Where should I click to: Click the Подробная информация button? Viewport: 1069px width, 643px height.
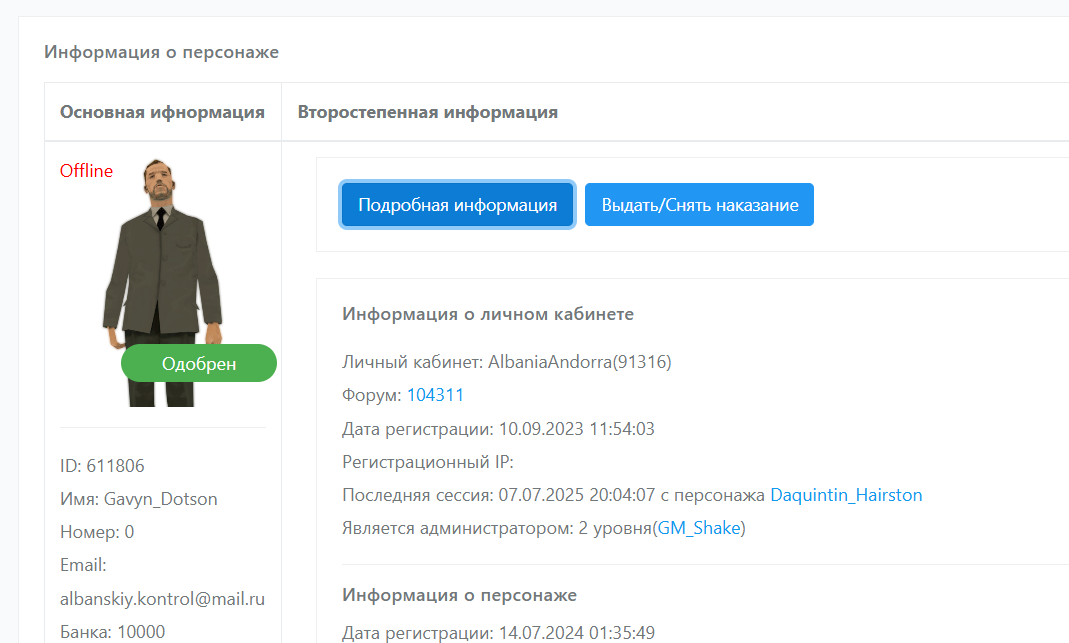(457, 205)
